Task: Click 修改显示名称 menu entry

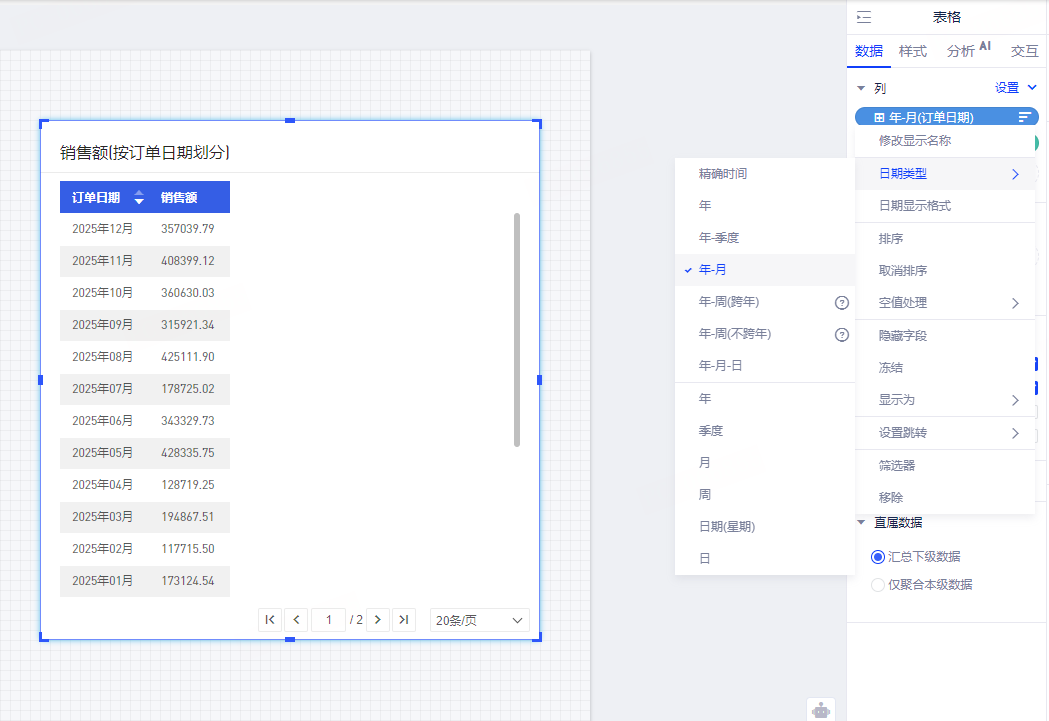Action: [914, 141]
